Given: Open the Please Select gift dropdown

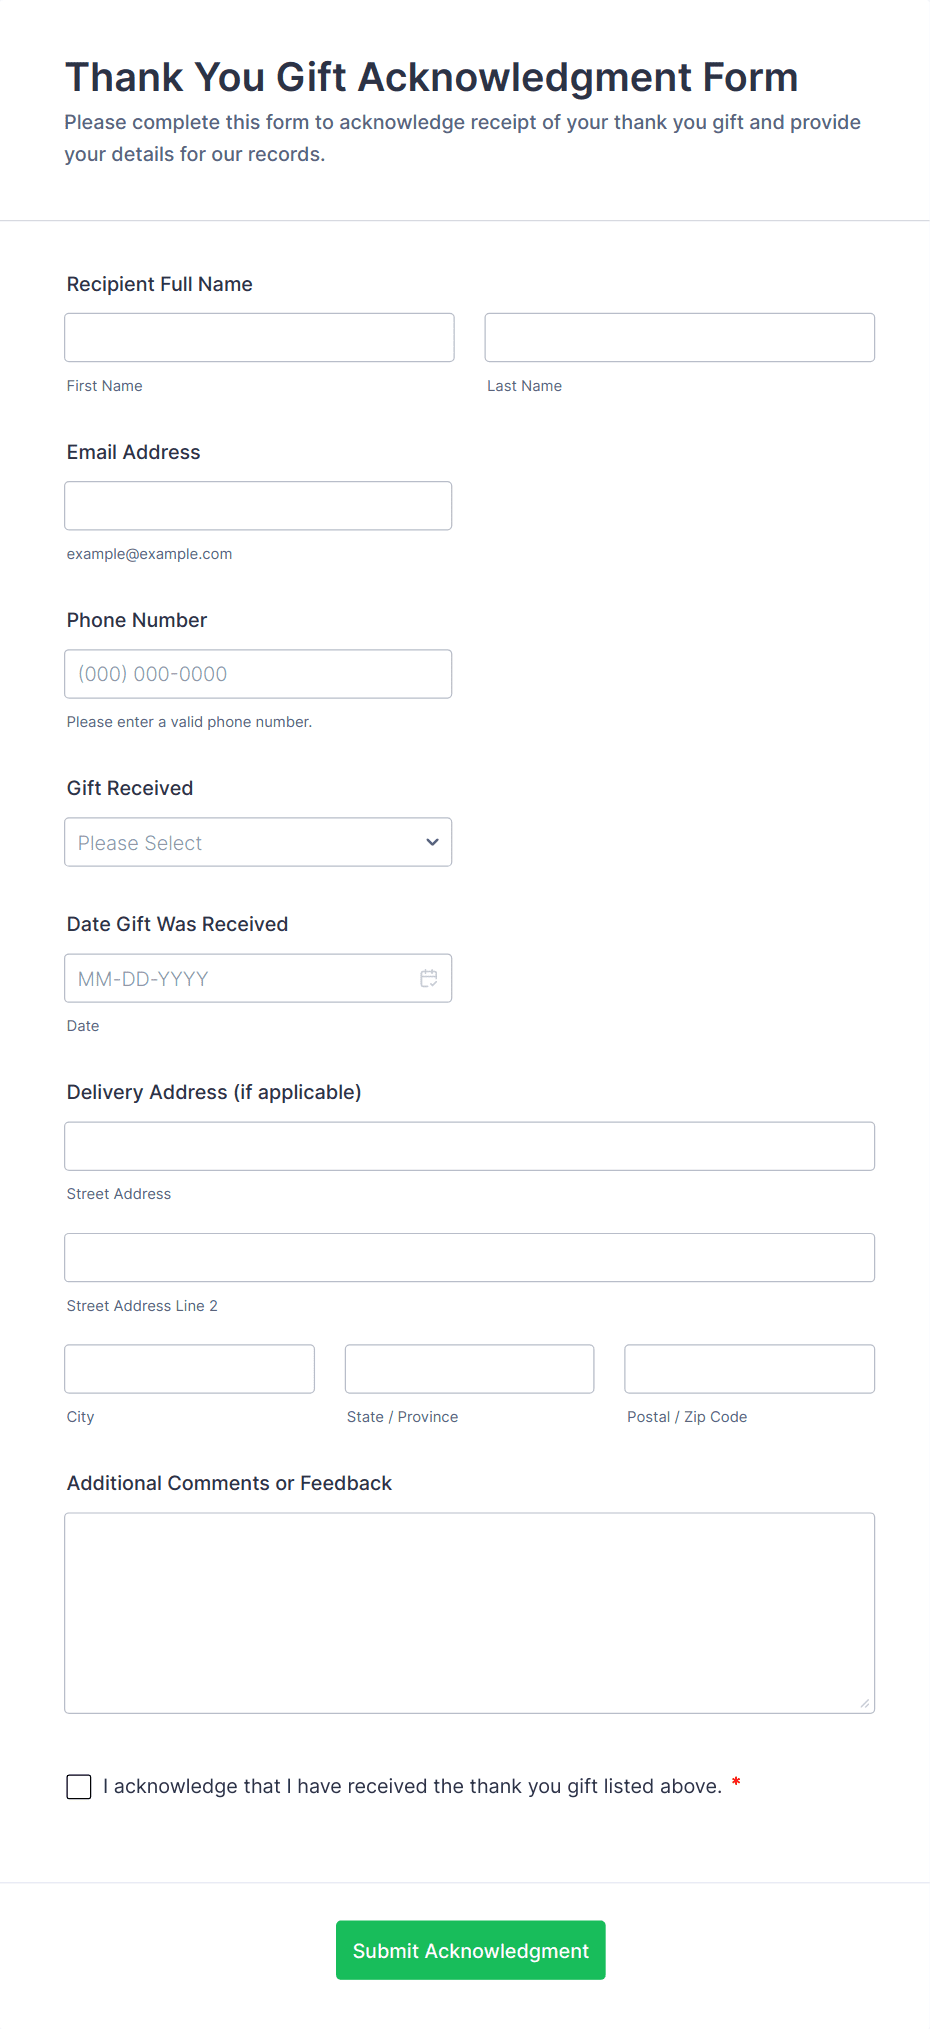Looking at the screenshot, I should (x=240, y=842).
